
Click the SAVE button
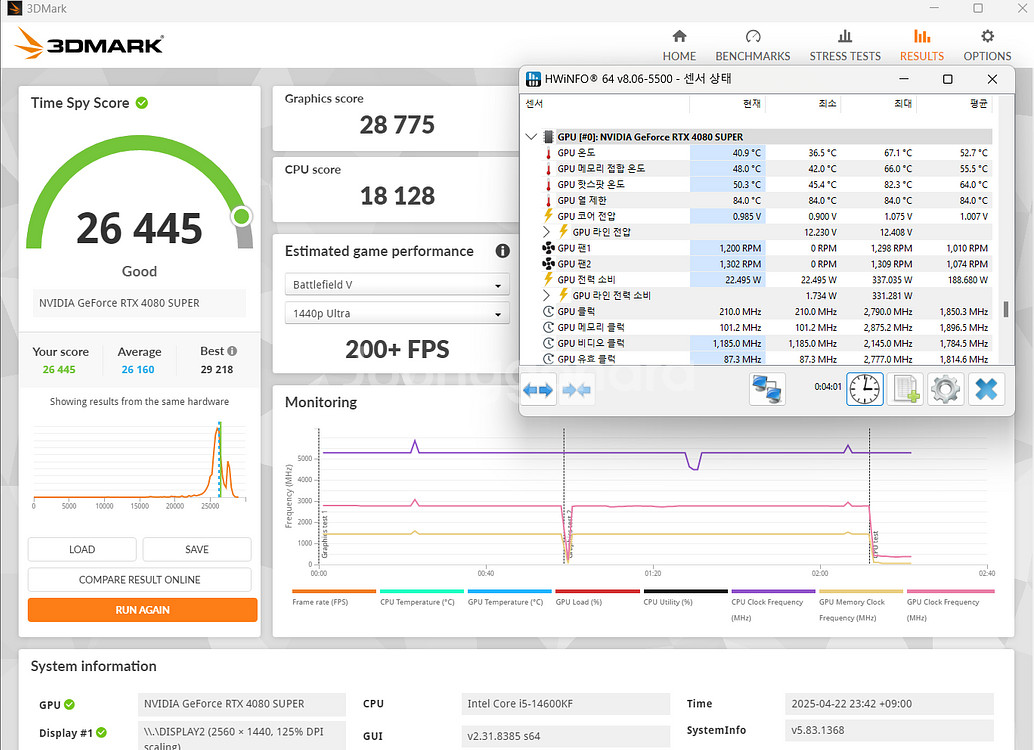(197, 549)
